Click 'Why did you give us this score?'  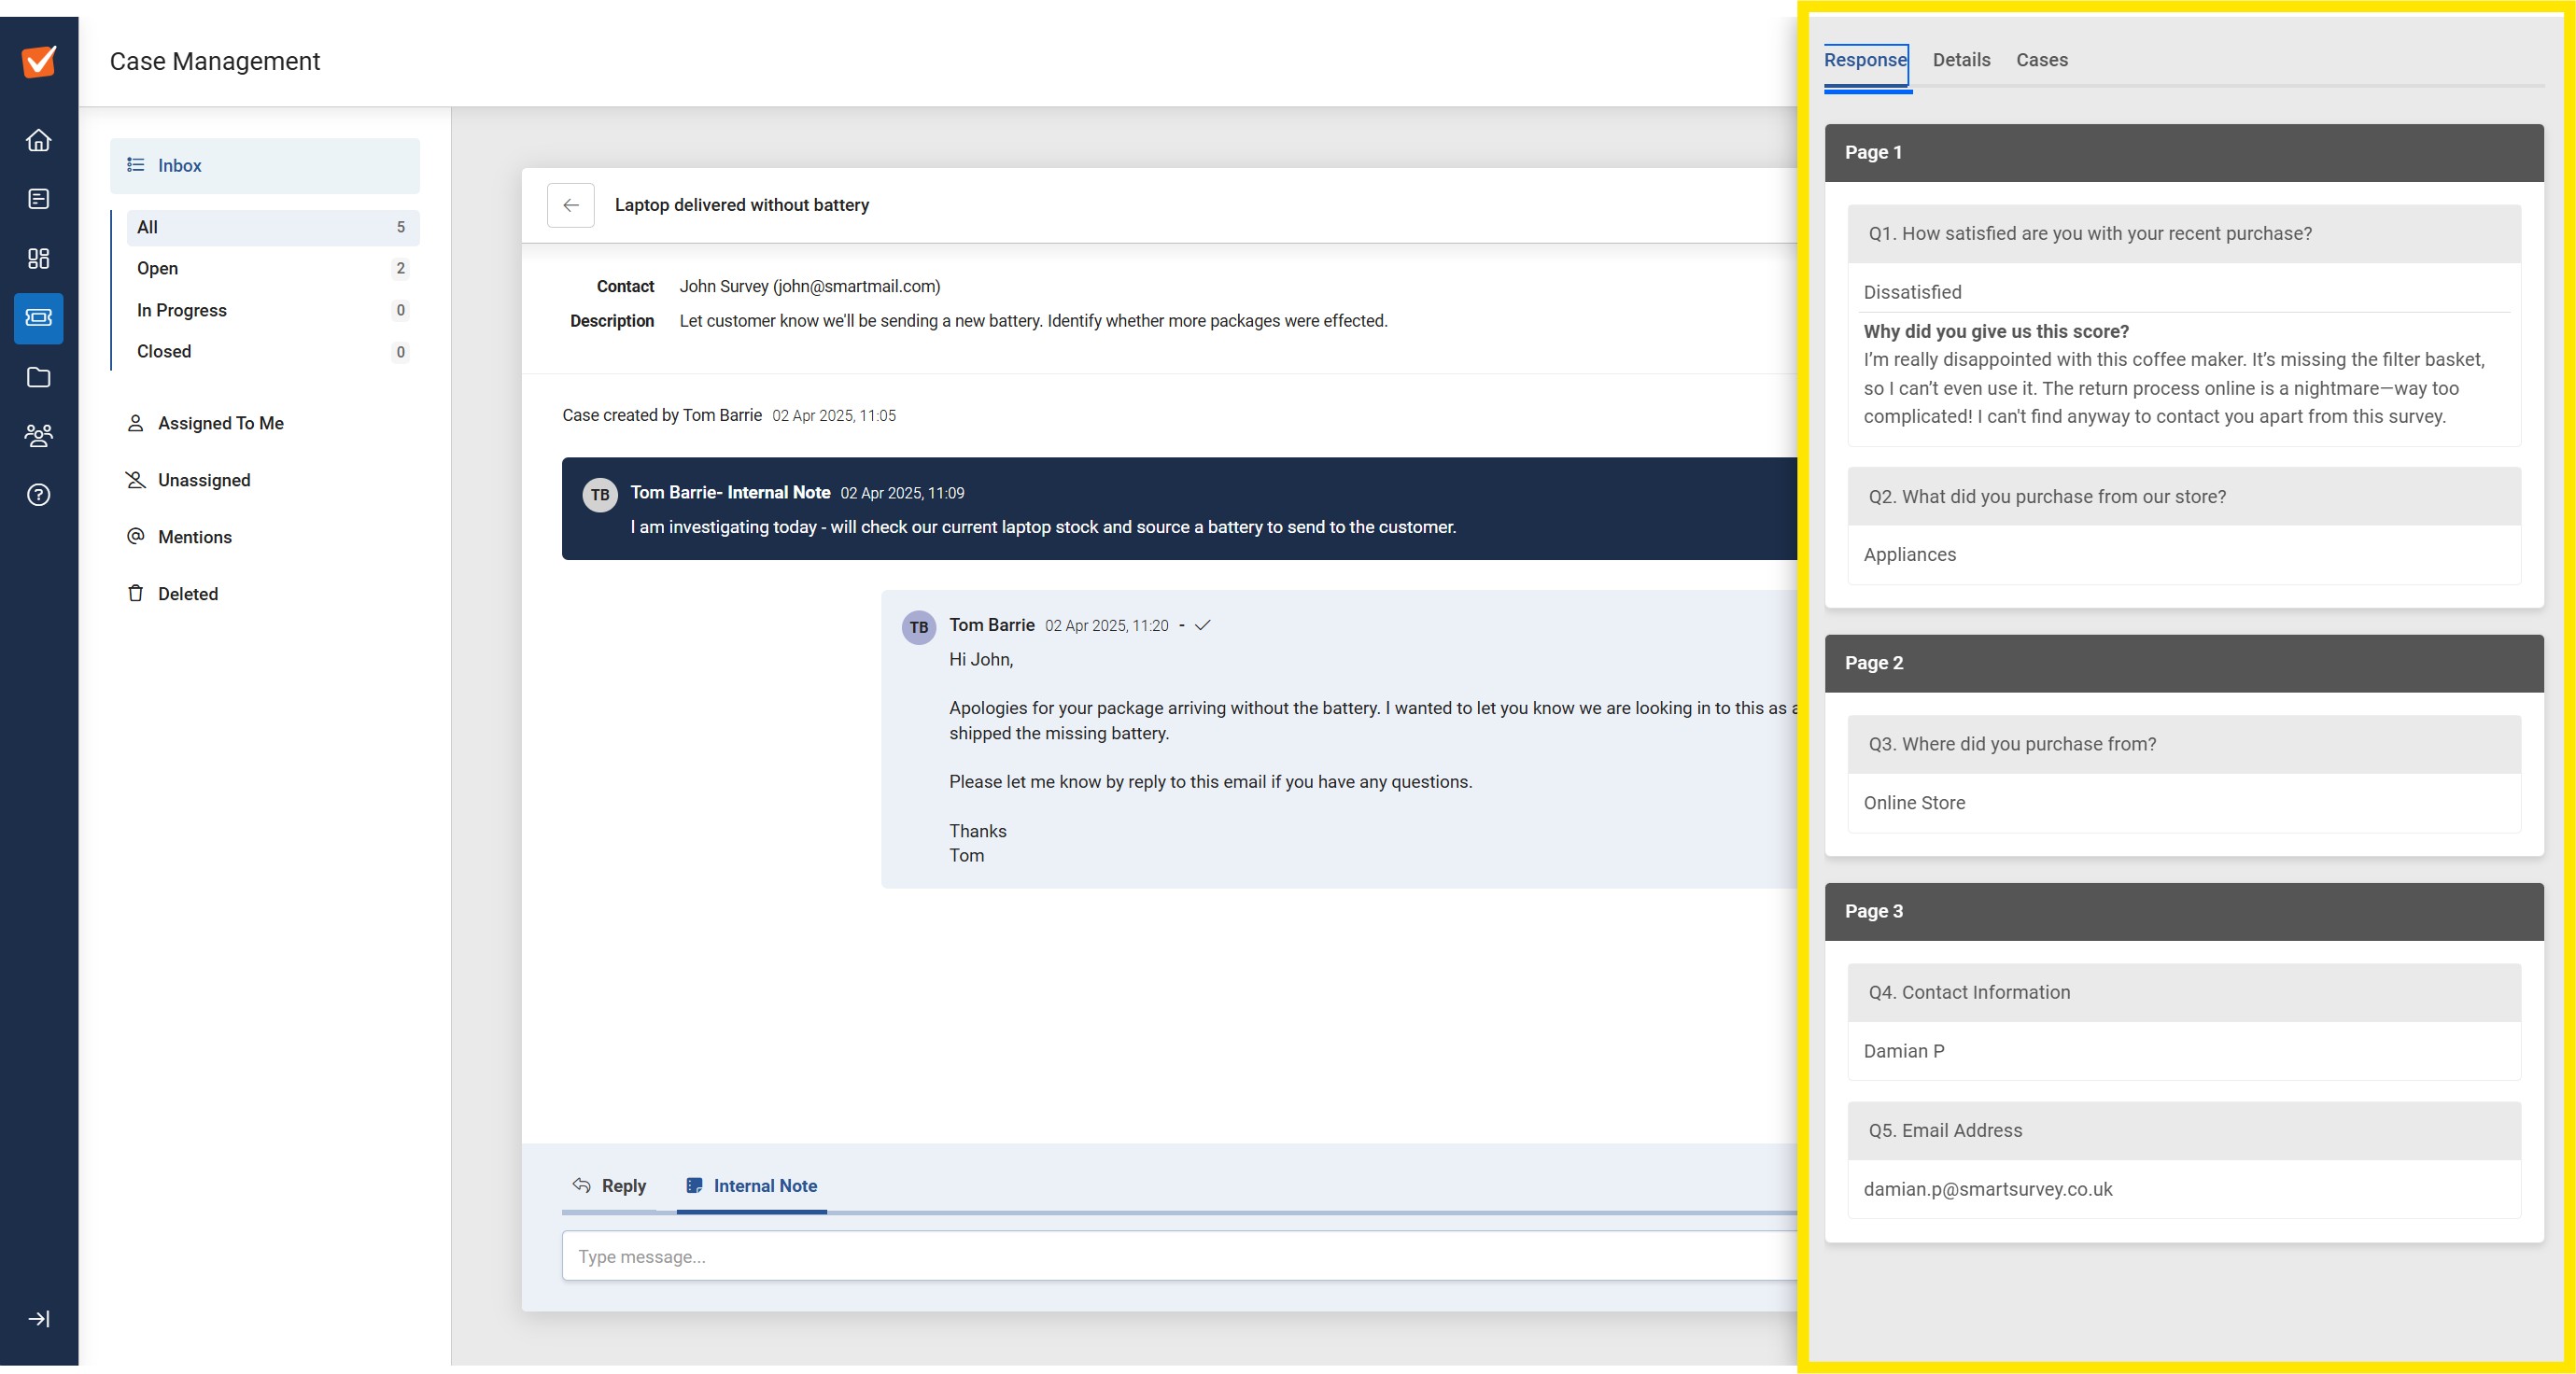click(1996, 332)
